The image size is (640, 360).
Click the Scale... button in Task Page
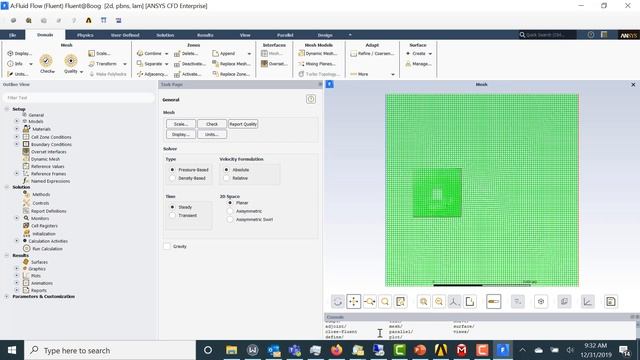click(180, 124)
